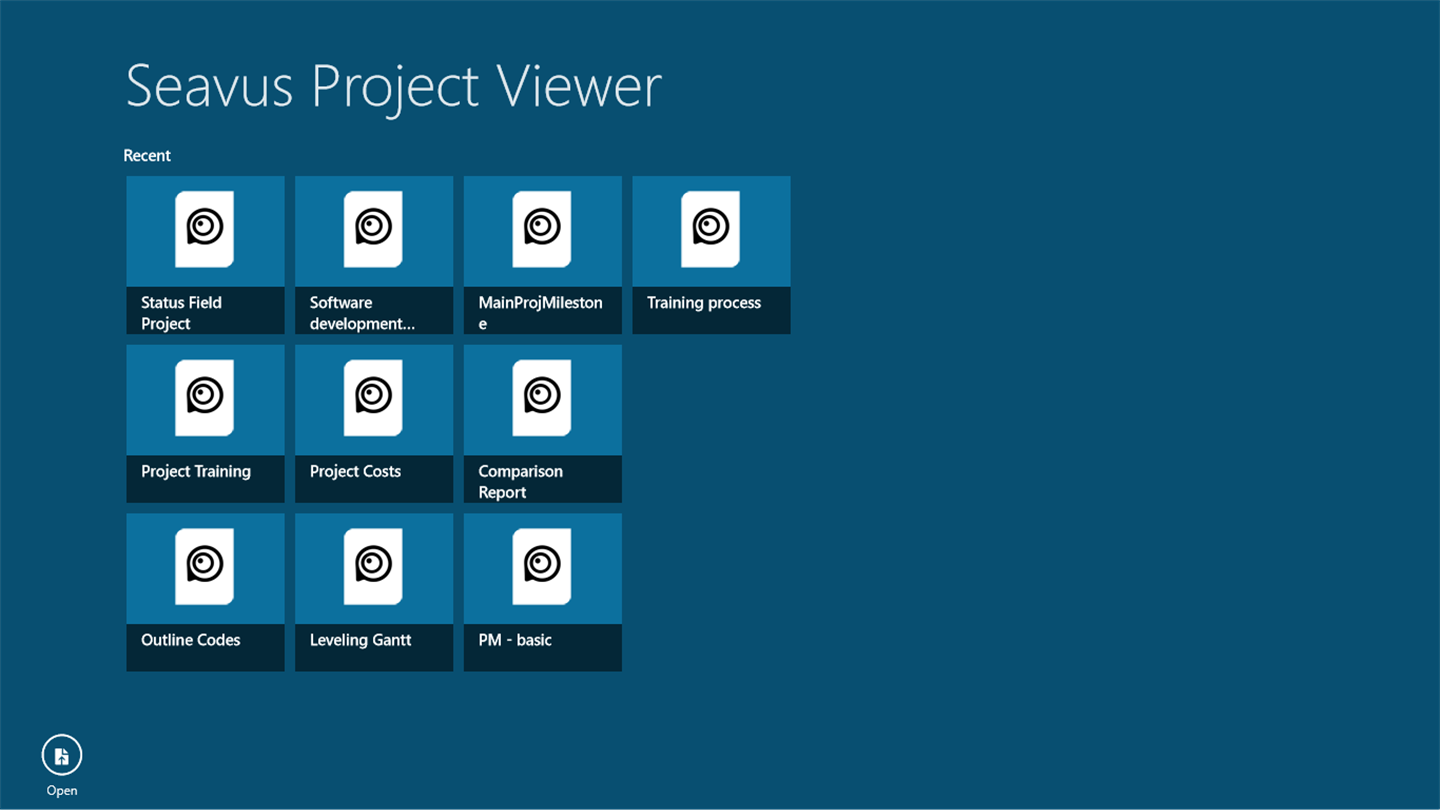
Task: Click the "Seavus Project Viewer" title
Action: [393, 87]
